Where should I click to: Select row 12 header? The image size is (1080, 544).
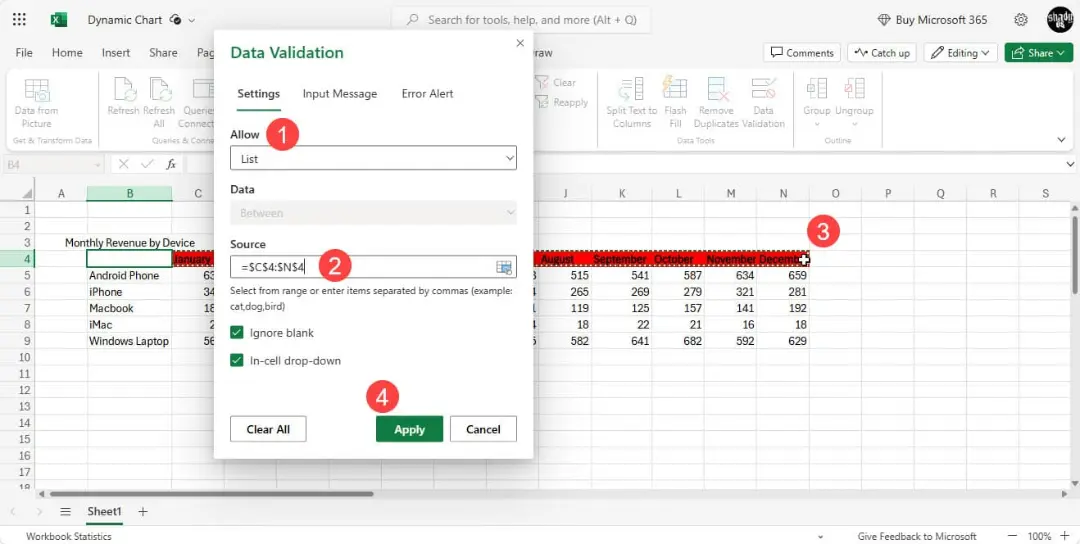pos(26,390)
